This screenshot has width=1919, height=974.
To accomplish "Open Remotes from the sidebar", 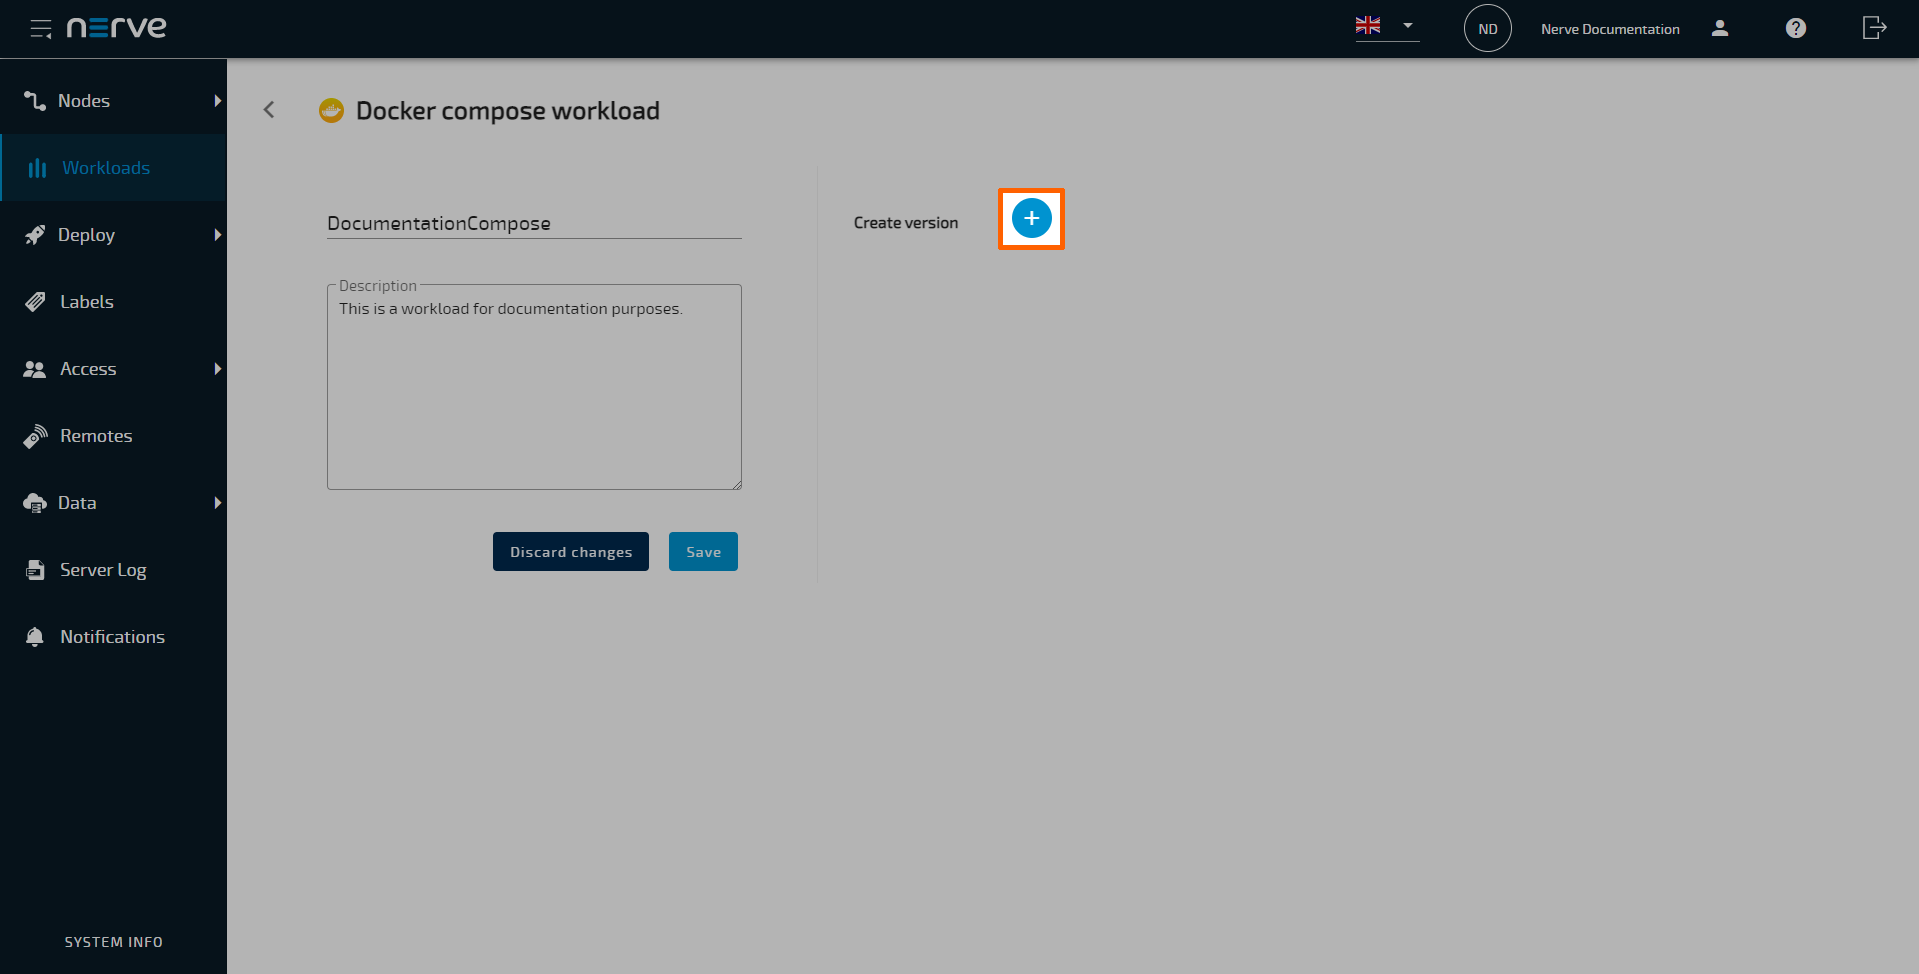I will (96, 436).
